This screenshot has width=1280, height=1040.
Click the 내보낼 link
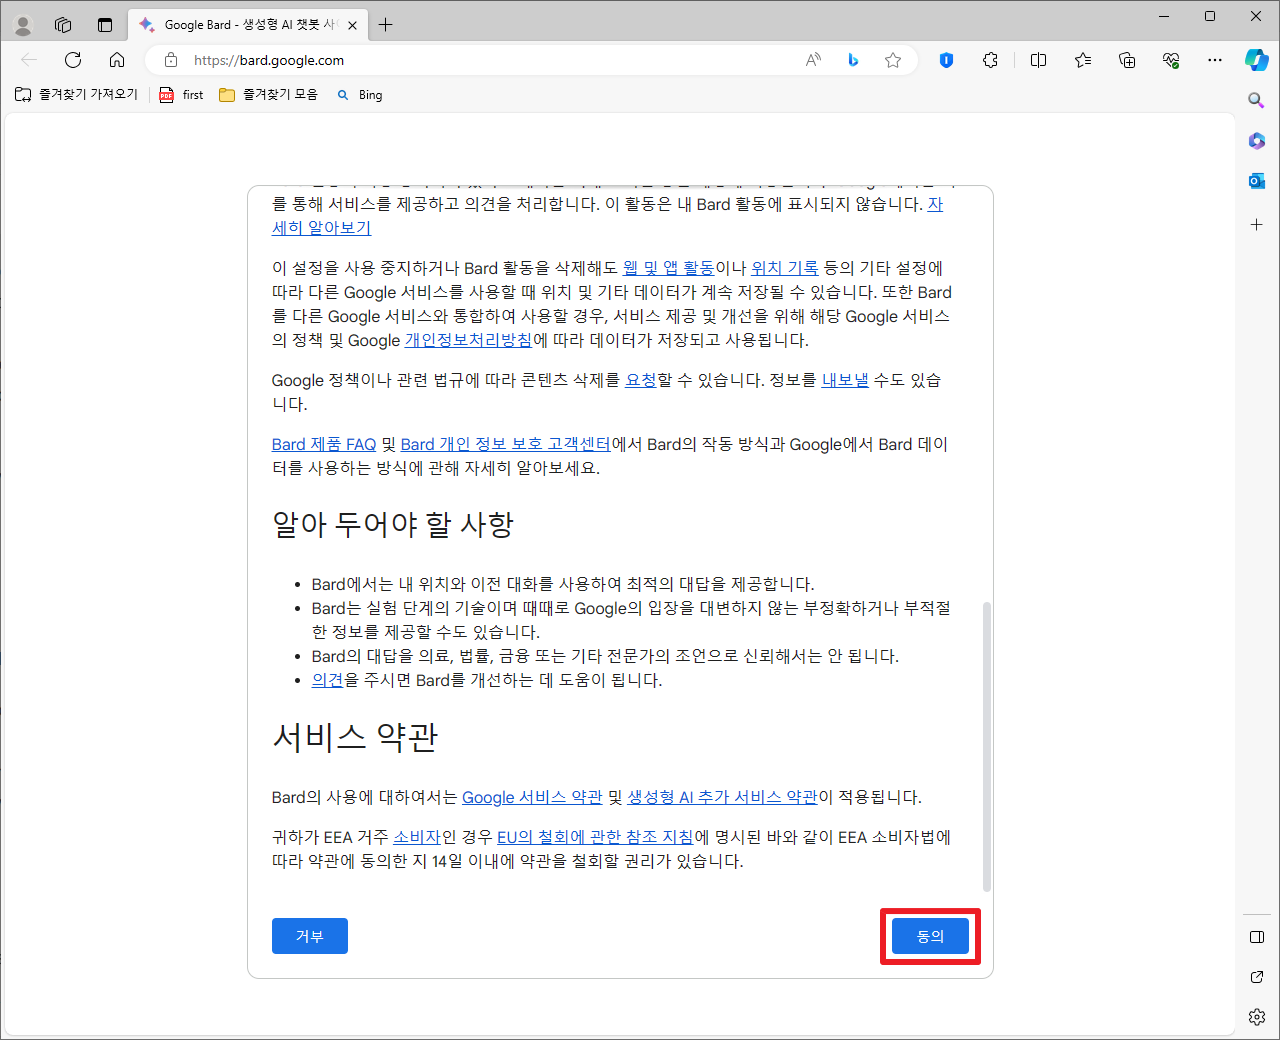(845, 380)
